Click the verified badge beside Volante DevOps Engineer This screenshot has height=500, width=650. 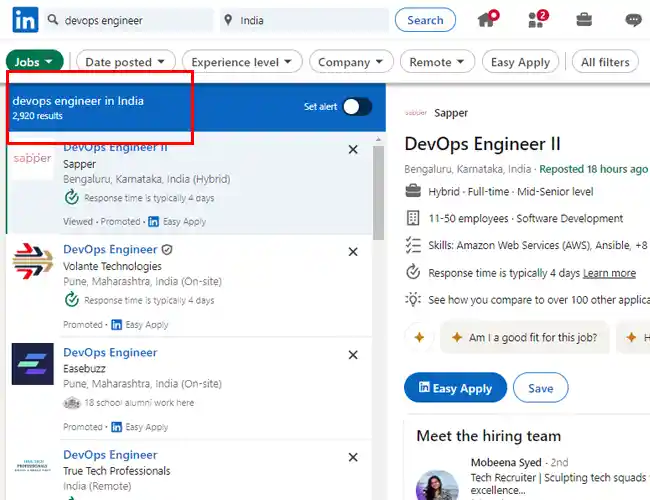click(x=167, y=250)
